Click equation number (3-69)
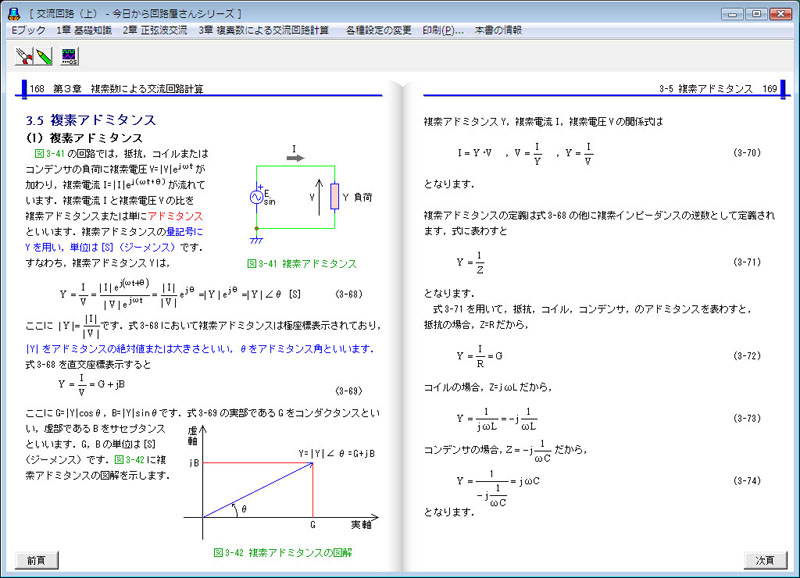 [x=349, y=391]
